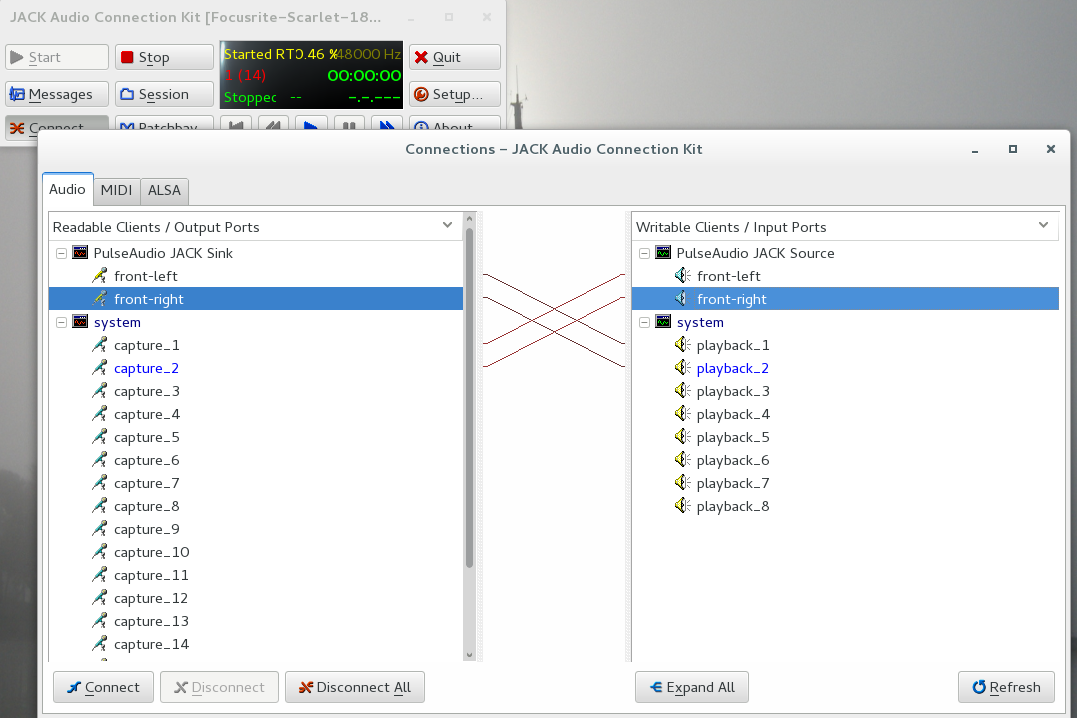
Task: Click the speaker icon of playback_2
Action: point(682,368)
